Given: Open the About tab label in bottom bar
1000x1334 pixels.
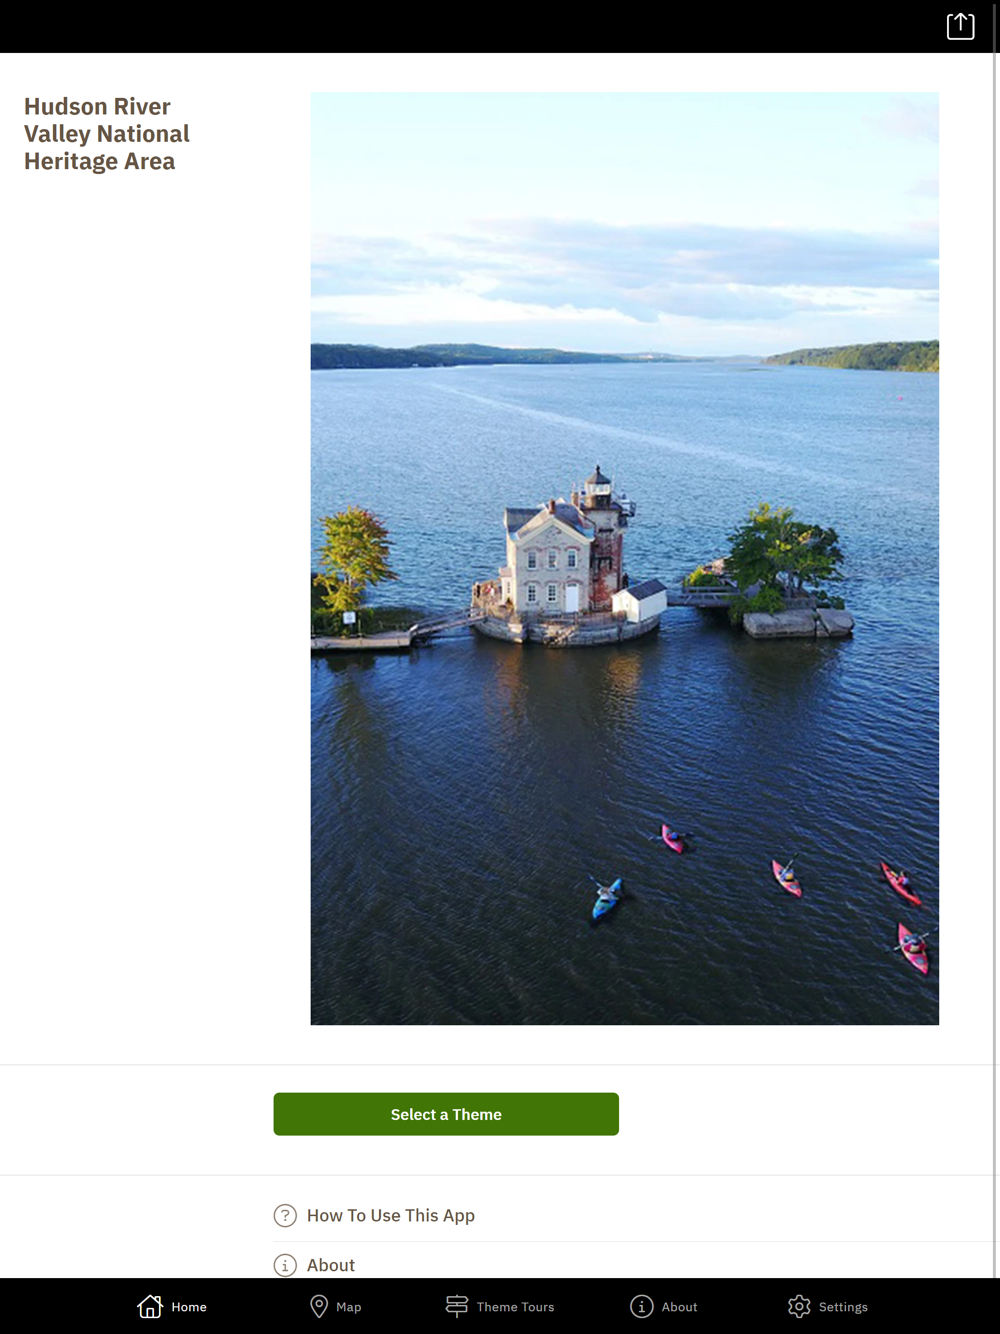Looking at the screenshot, I should [680, 1307].
